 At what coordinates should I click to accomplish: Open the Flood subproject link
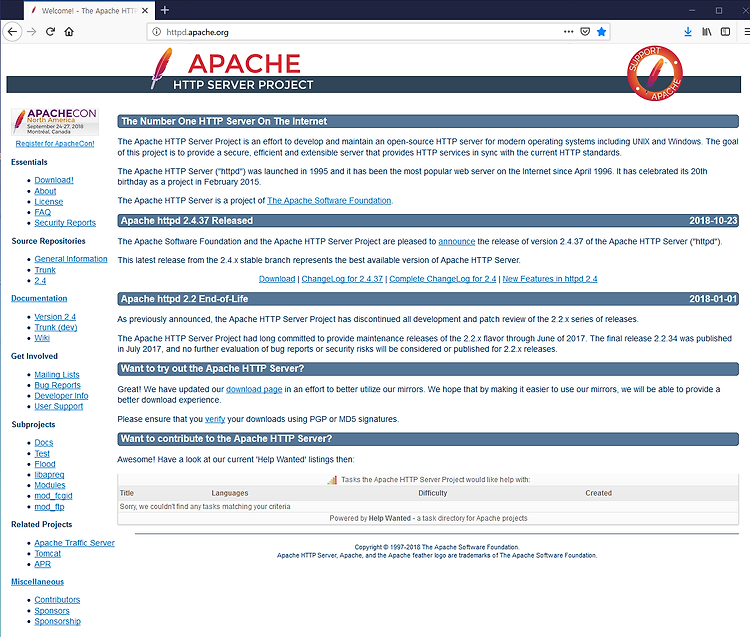point(45,464)
